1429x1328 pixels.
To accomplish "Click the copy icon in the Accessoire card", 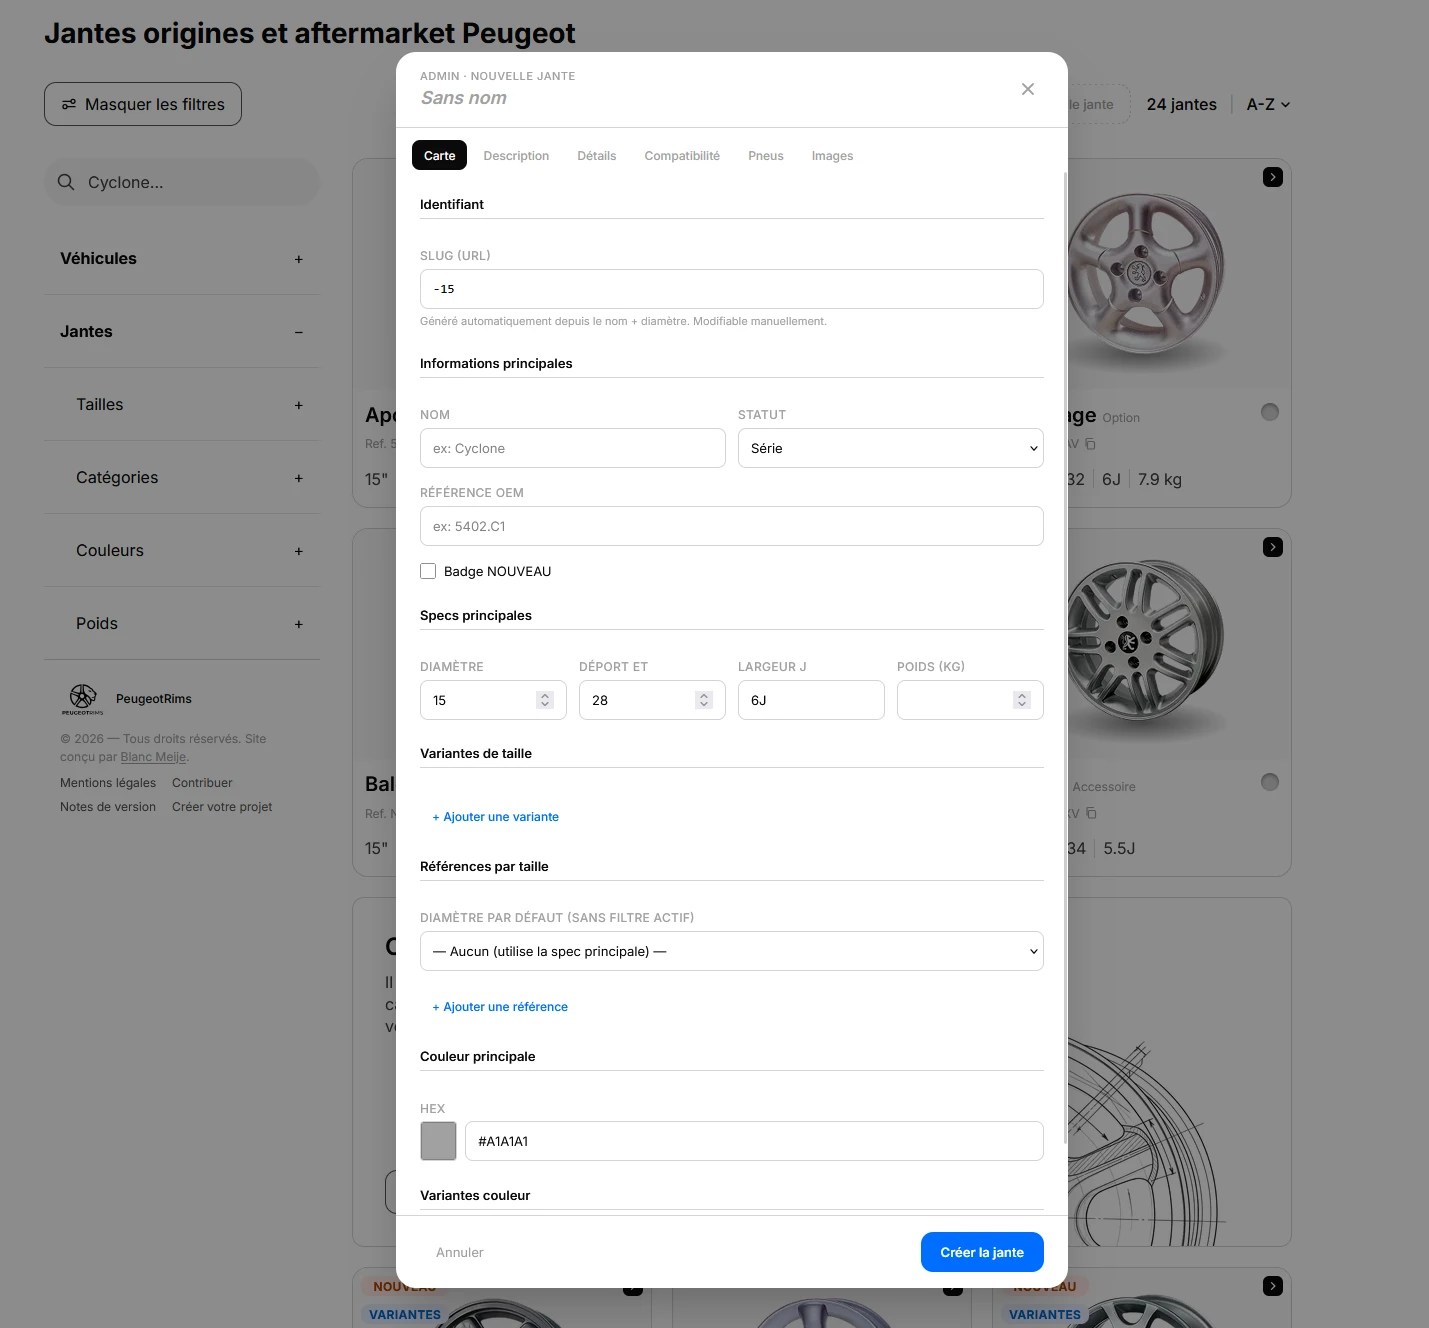I will [x=1091, y=813].
